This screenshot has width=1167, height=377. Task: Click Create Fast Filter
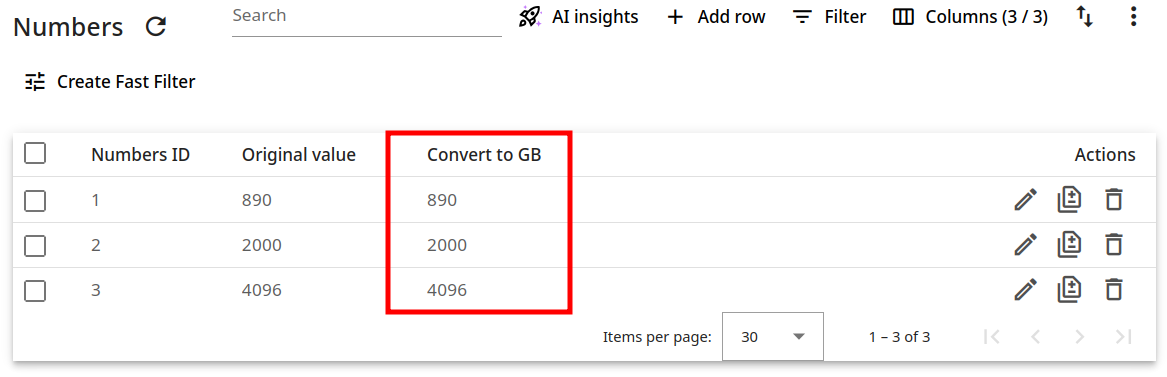coord(109,82)
